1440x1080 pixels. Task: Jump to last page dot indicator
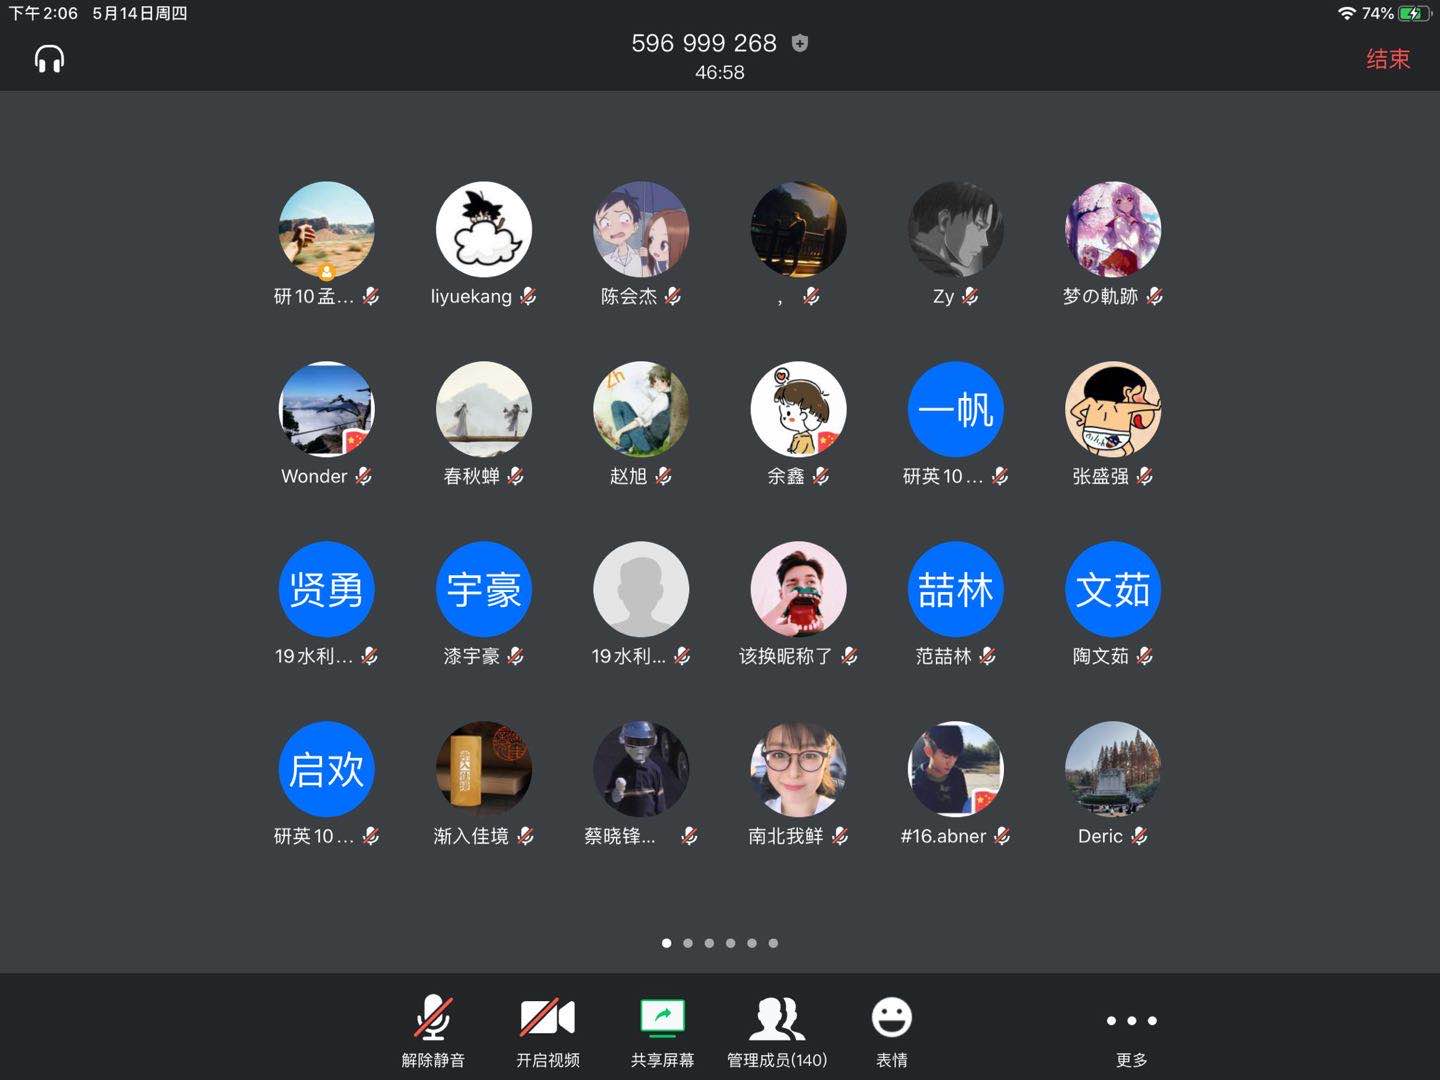click(x=773, y=943)
